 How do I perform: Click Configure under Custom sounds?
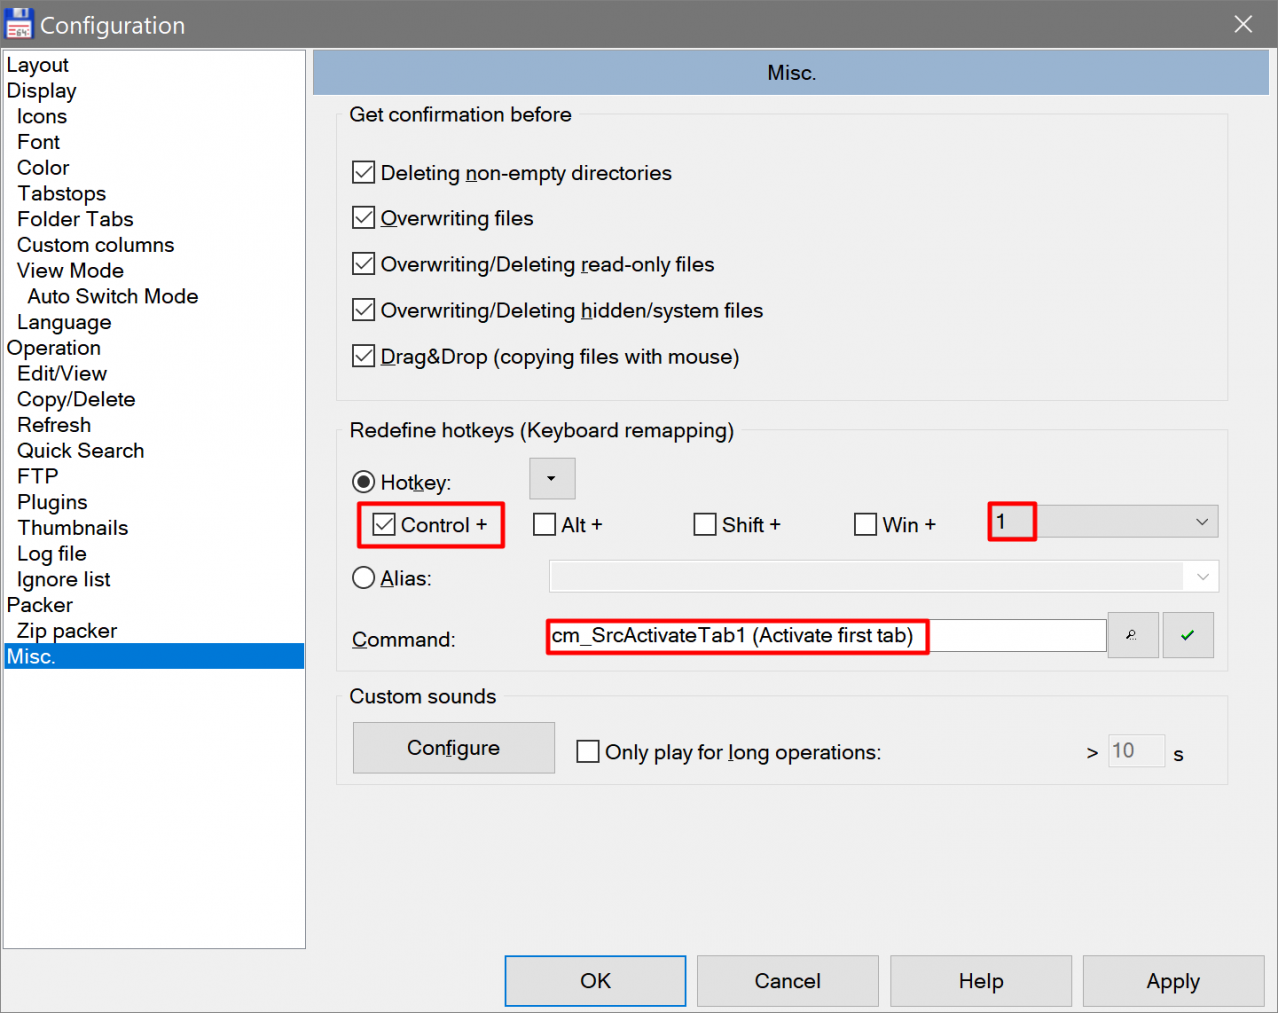tap(453, 748)
